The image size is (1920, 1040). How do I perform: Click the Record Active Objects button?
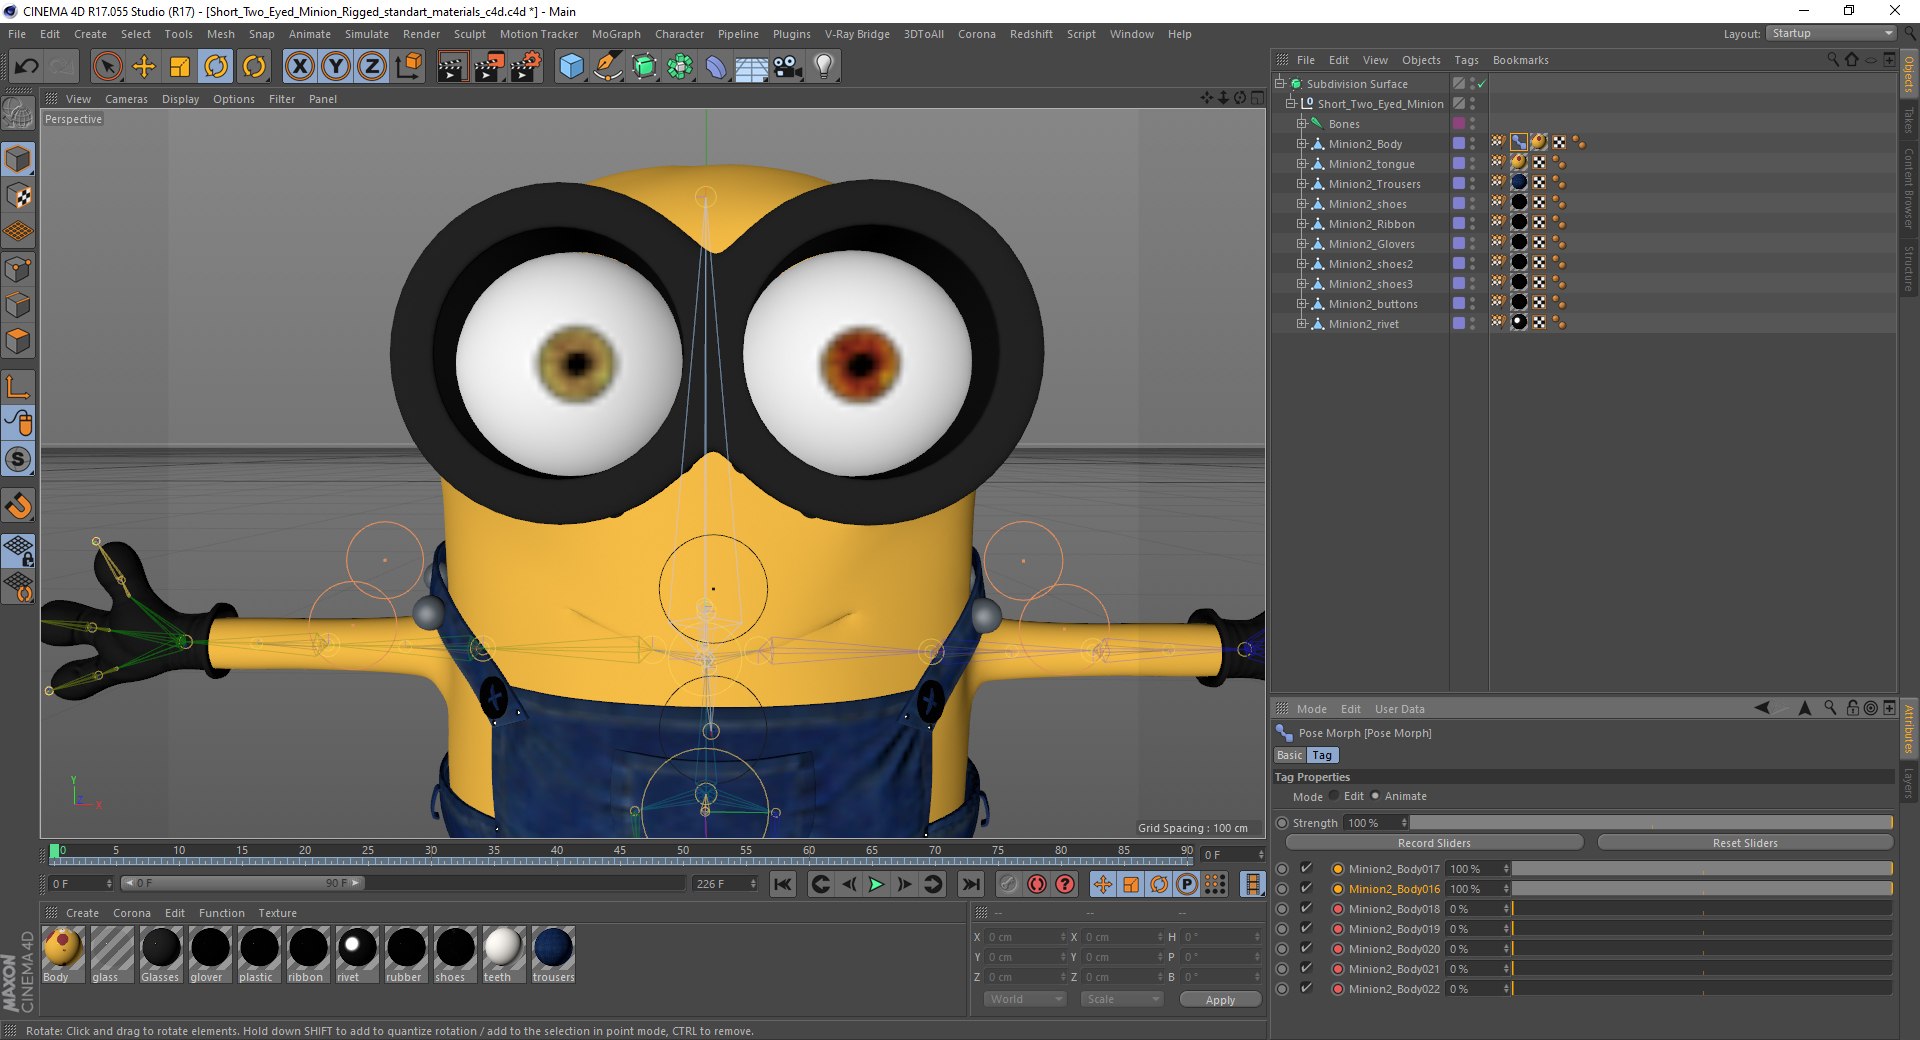(1008, 884)
